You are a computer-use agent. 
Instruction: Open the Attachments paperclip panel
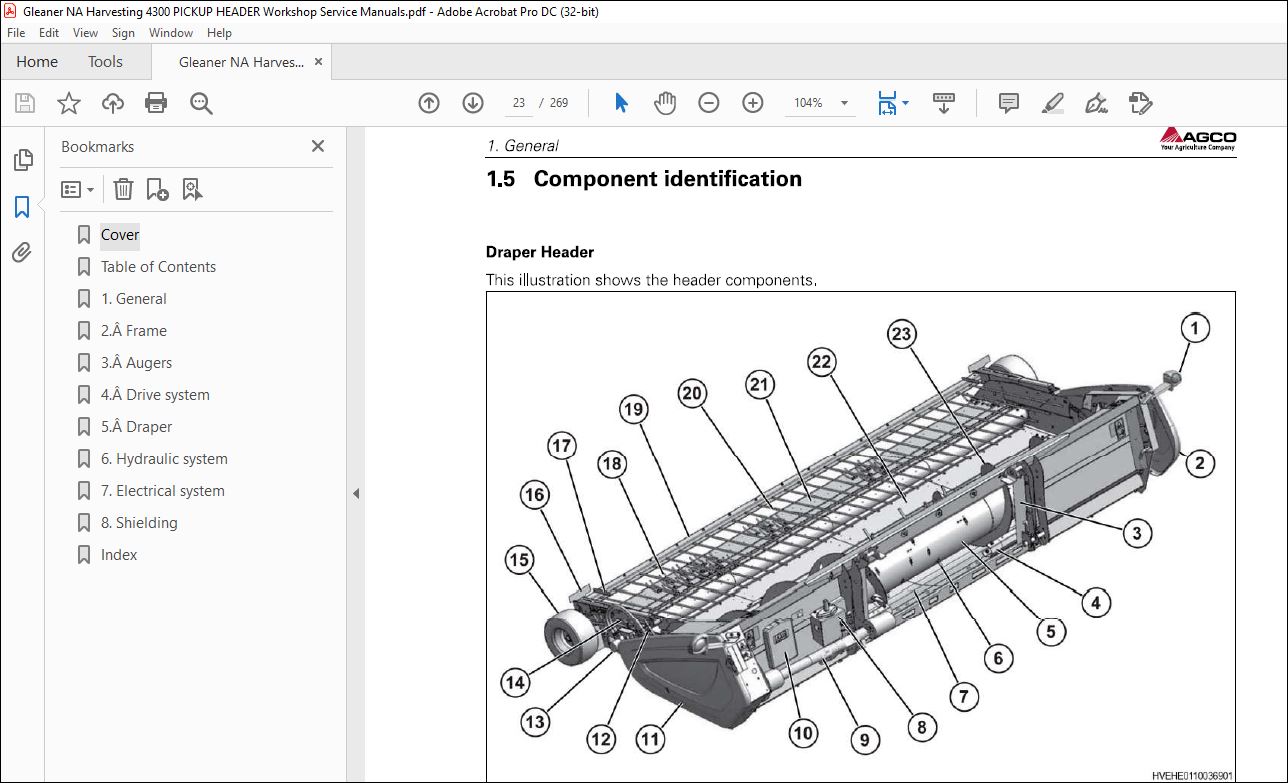point(22,252)
